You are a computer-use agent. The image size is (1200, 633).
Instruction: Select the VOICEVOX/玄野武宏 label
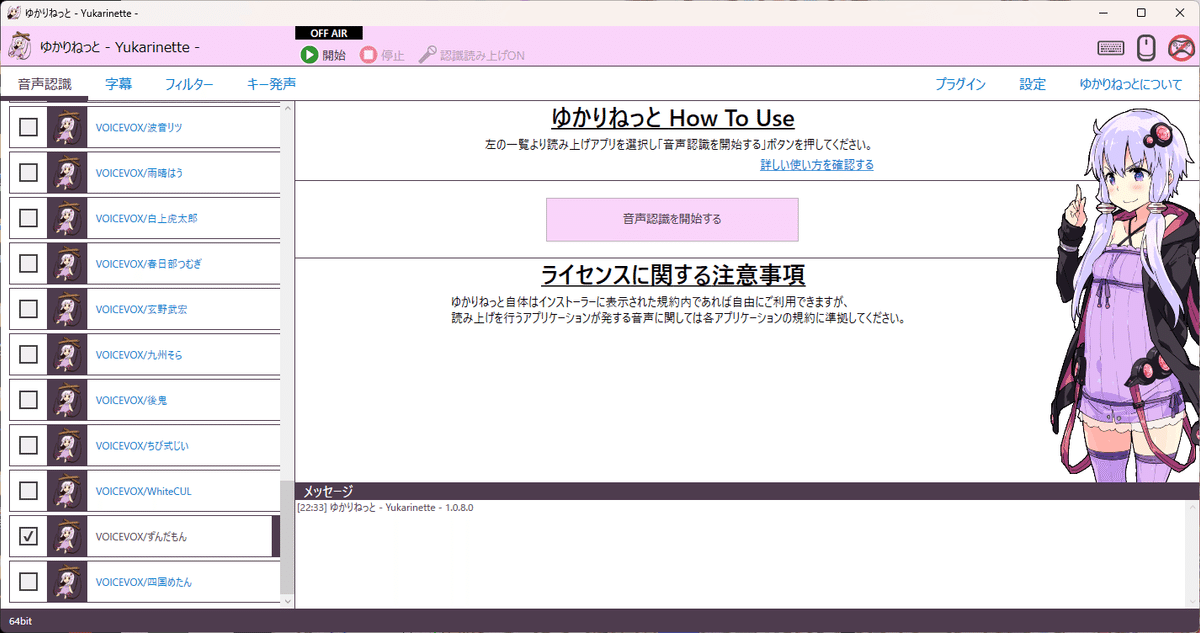[141, 309]
